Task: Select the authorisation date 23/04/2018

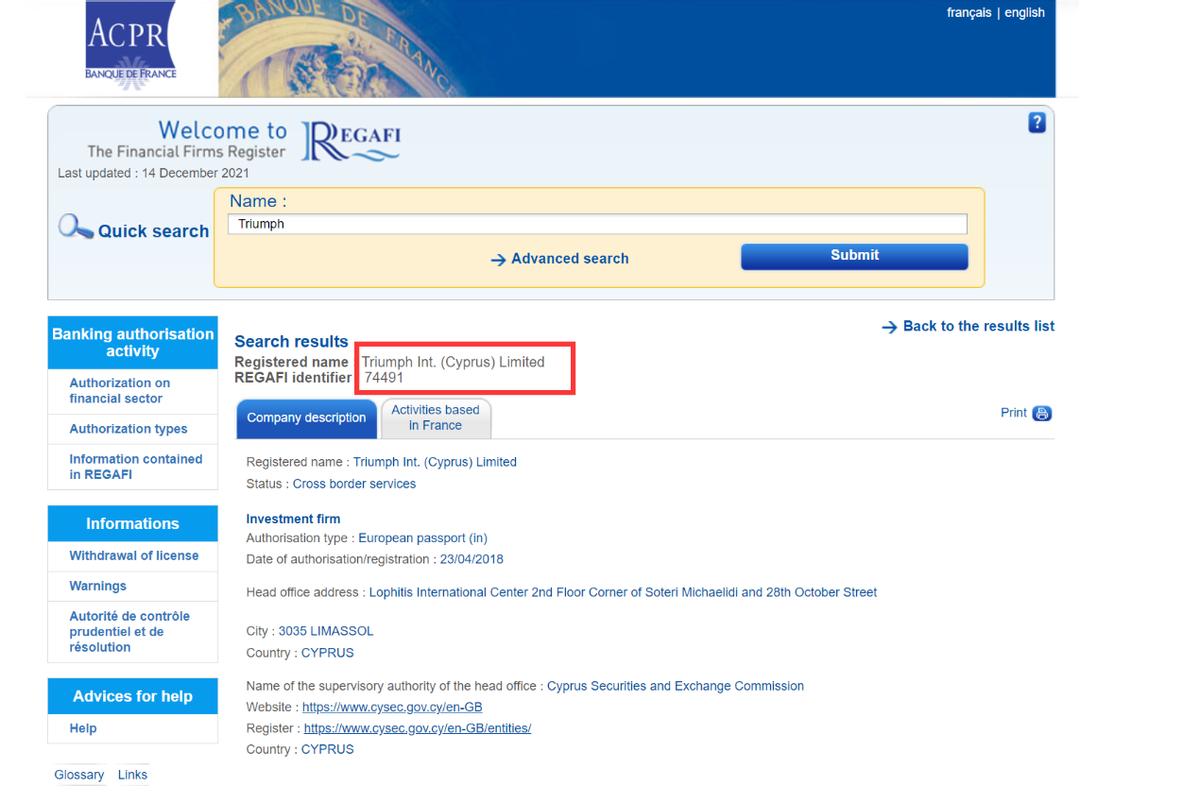Action: (471, 560)
